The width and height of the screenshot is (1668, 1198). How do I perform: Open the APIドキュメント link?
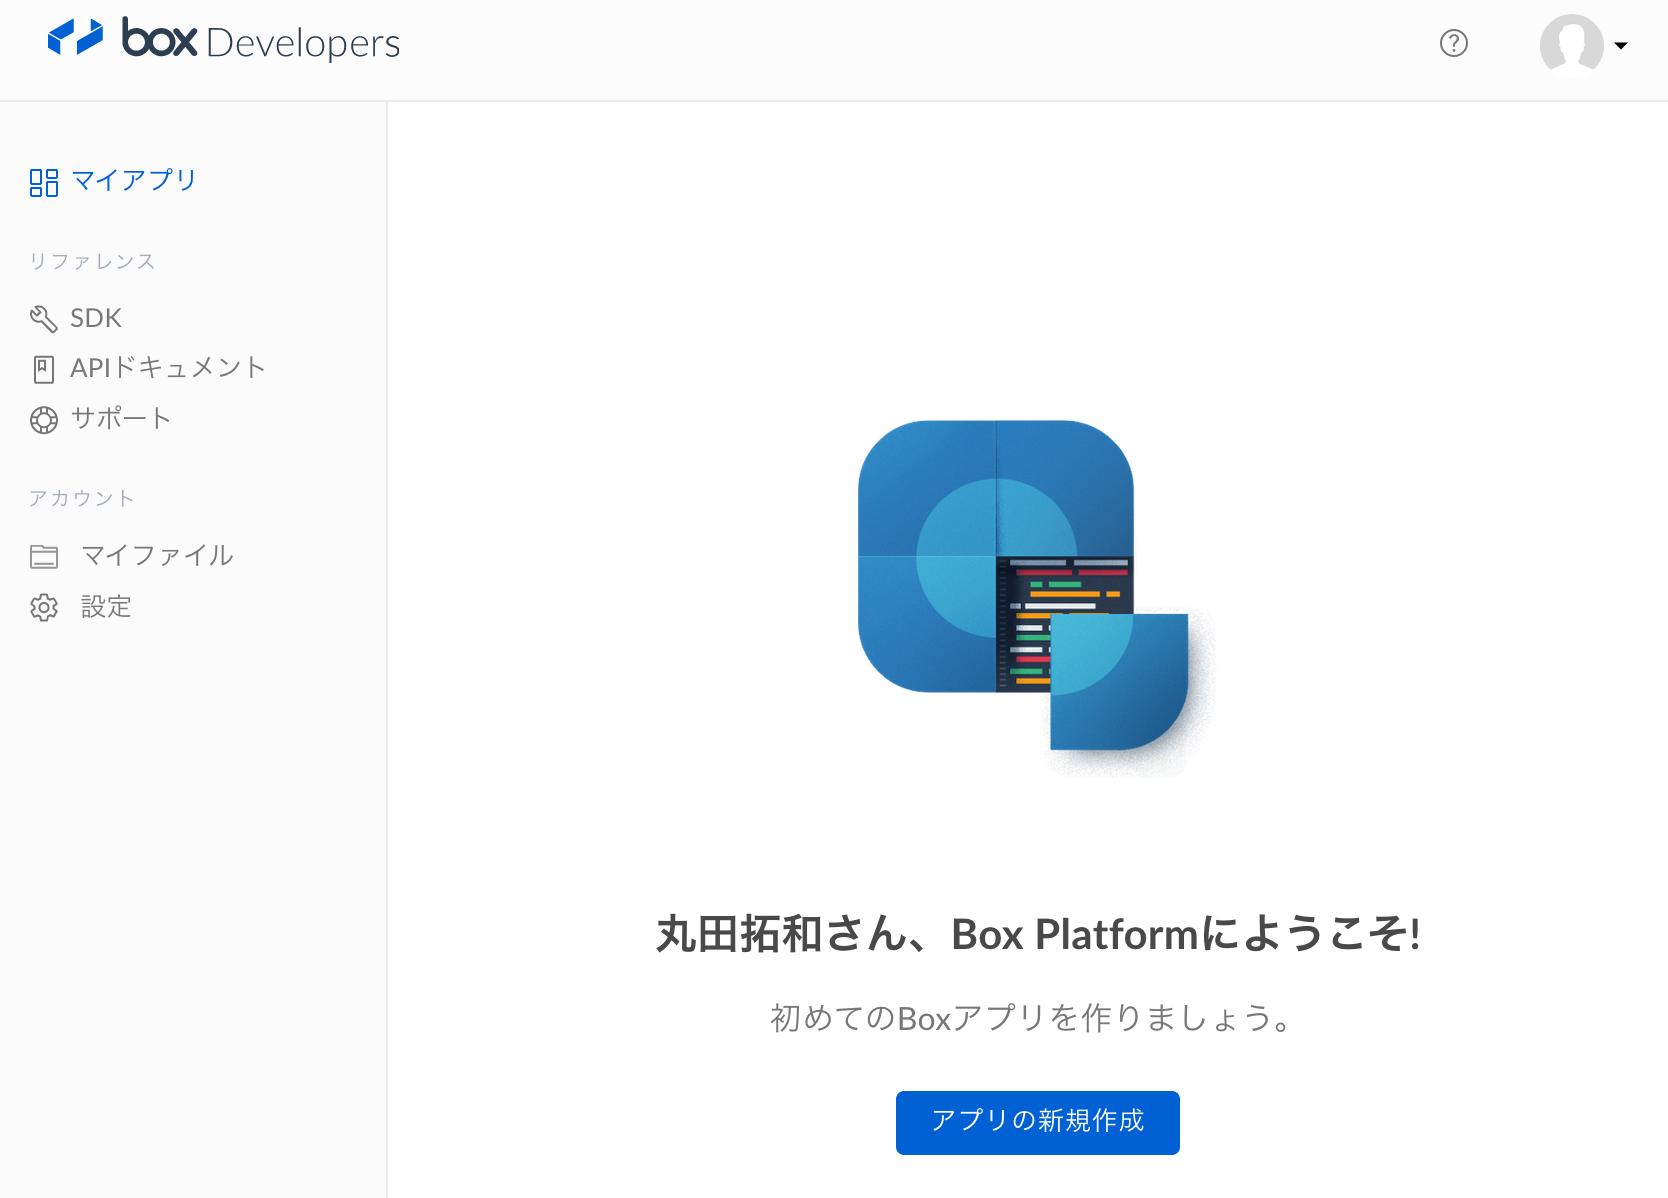[x=167, y=367]
